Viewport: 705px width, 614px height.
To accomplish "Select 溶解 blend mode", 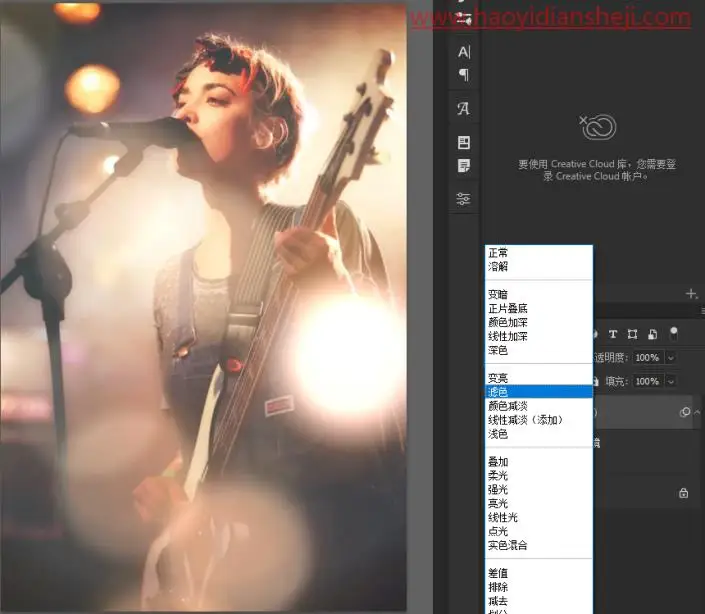I will 539,267.
